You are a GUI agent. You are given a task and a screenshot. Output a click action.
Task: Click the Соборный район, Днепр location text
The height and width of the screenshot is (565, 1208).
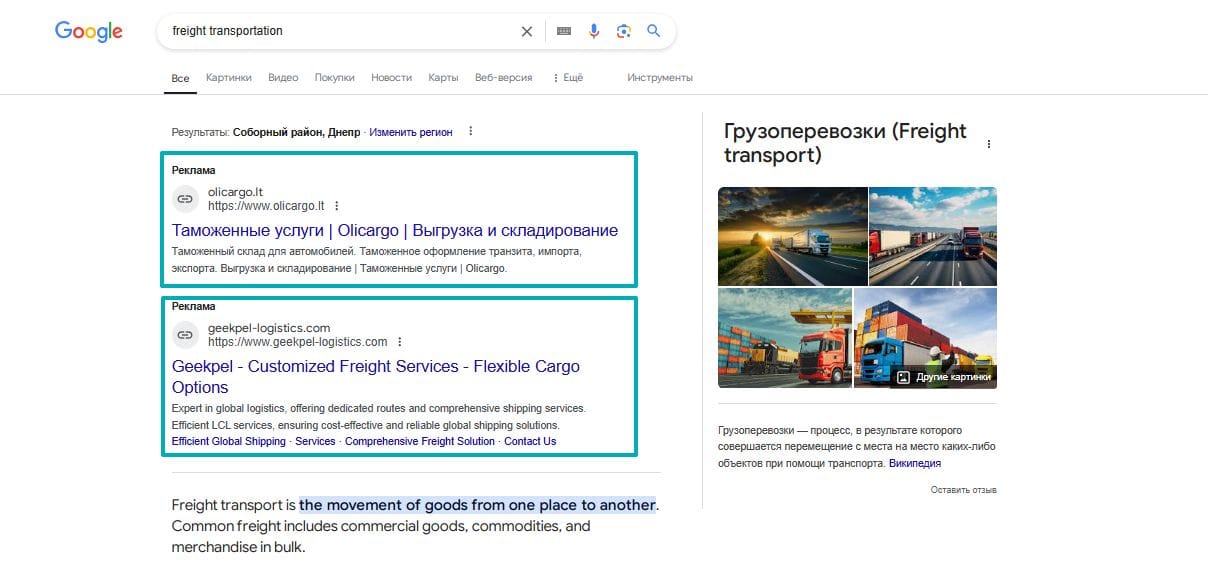coord(297,132)
